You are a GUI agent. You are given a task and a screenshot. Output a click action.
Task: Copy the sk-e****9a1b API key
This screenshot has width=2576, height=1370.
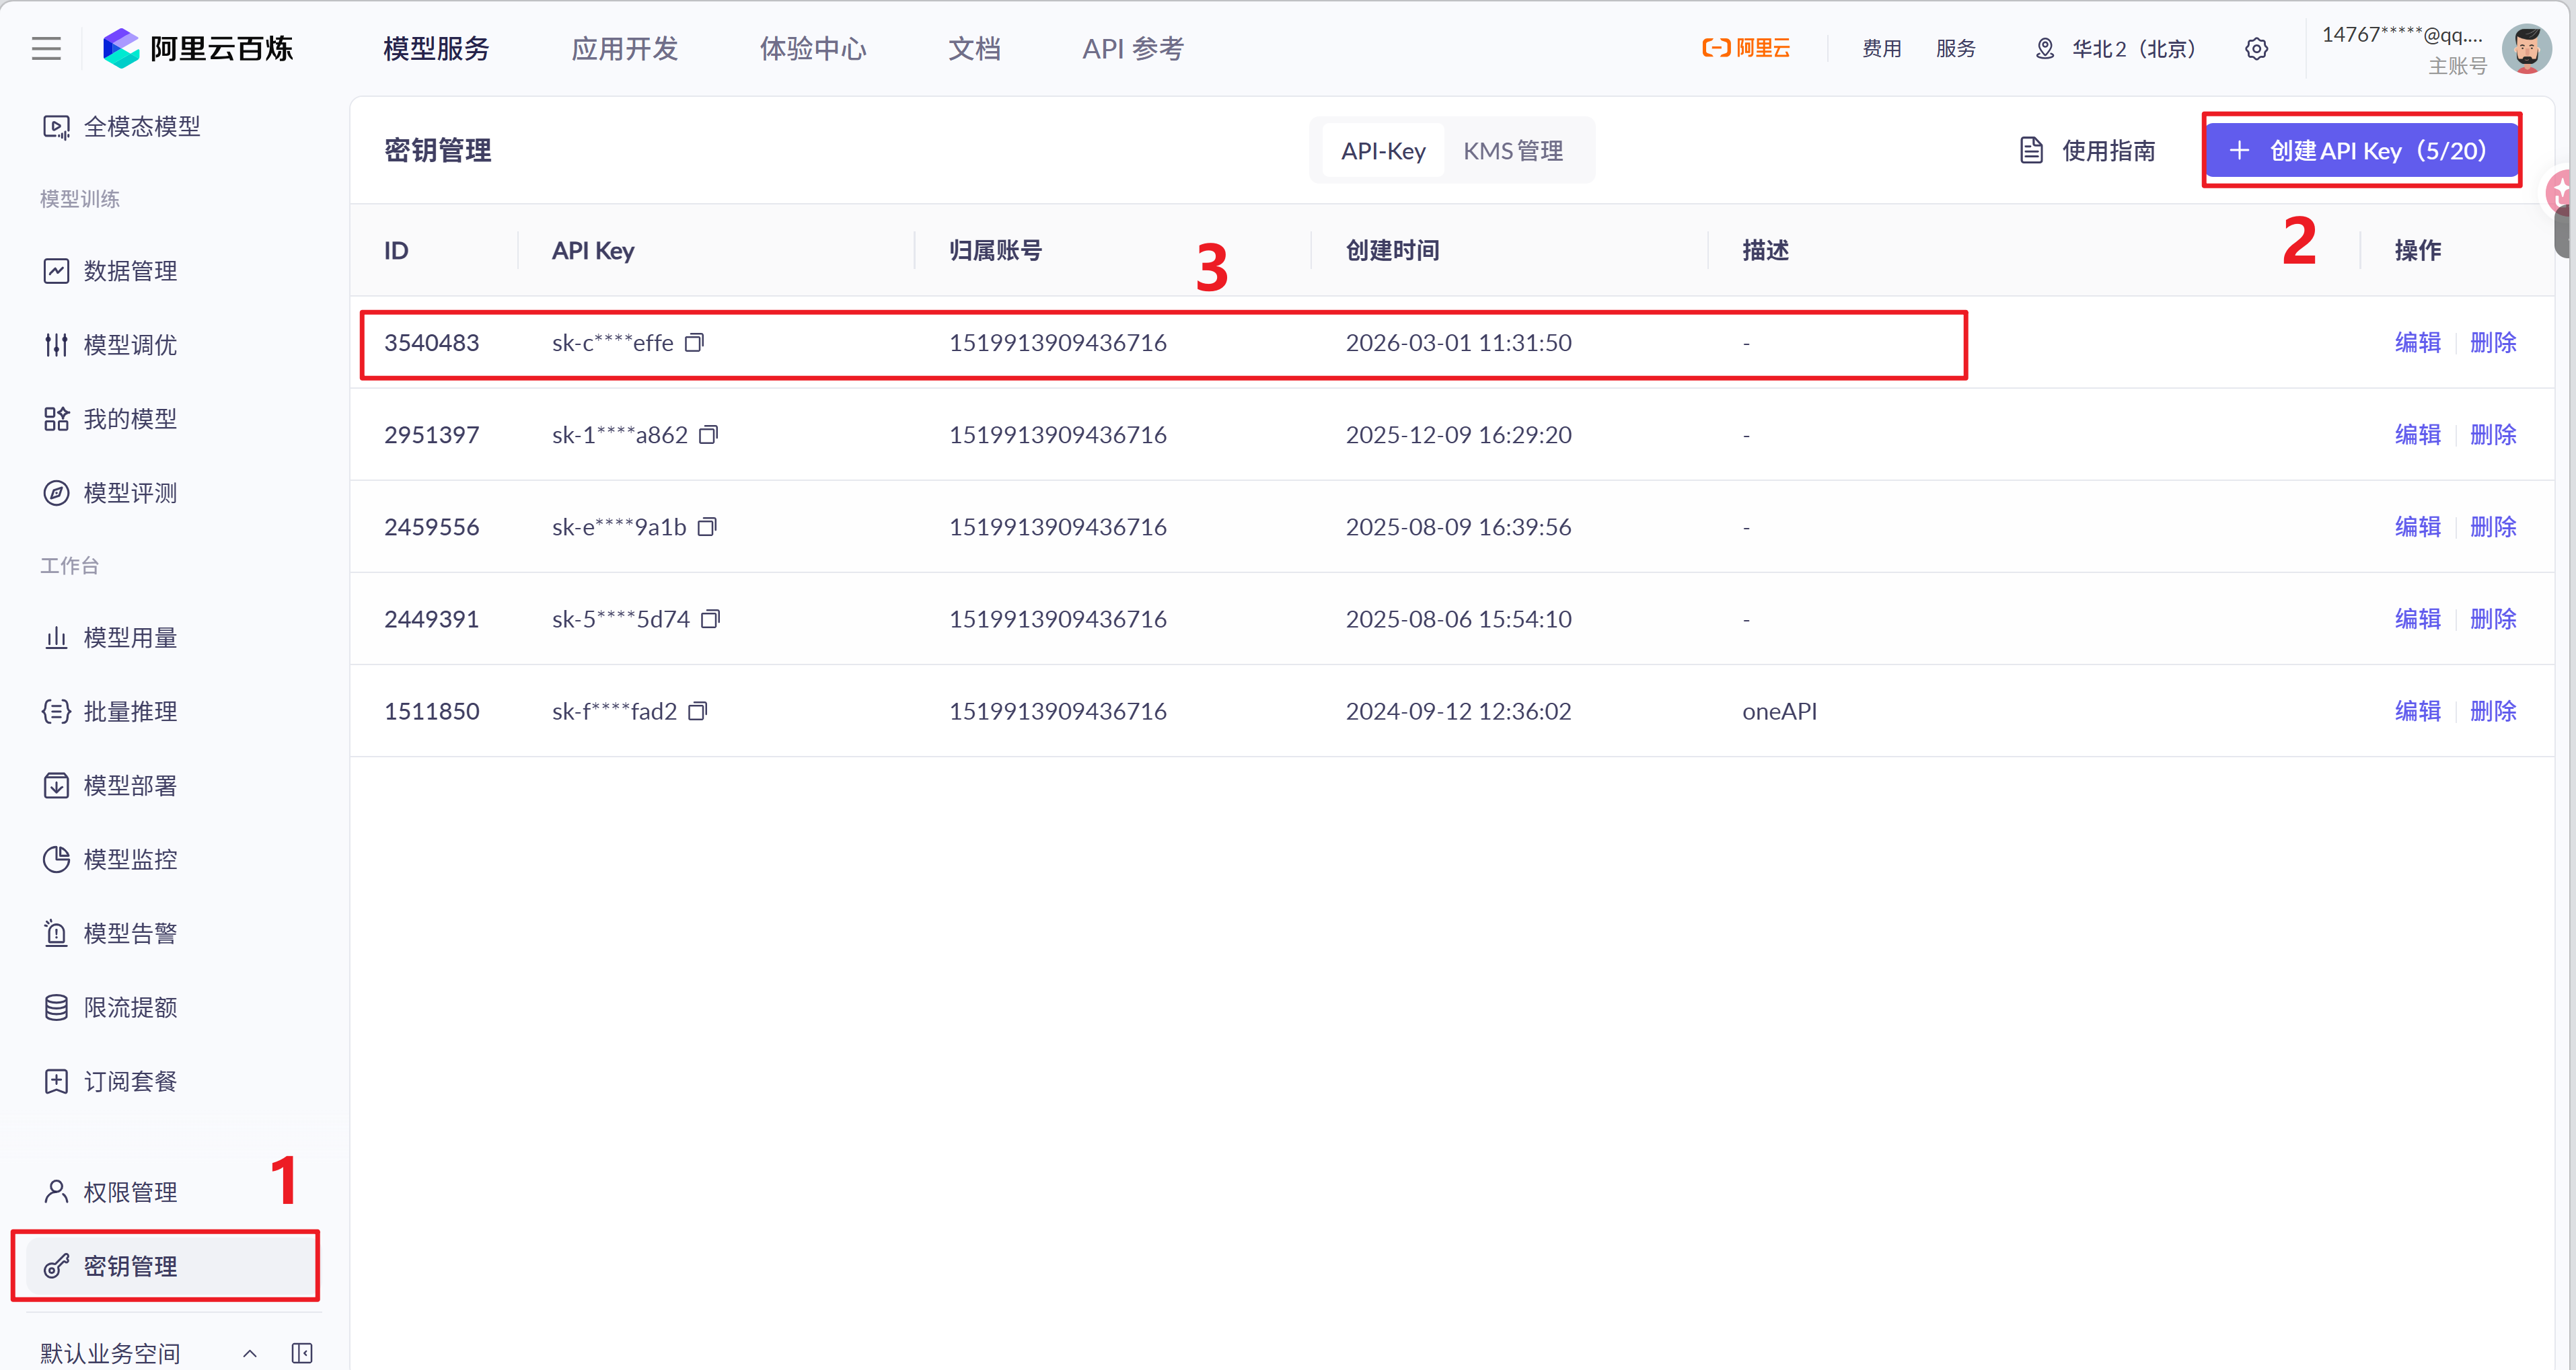[x=707, y=527]
